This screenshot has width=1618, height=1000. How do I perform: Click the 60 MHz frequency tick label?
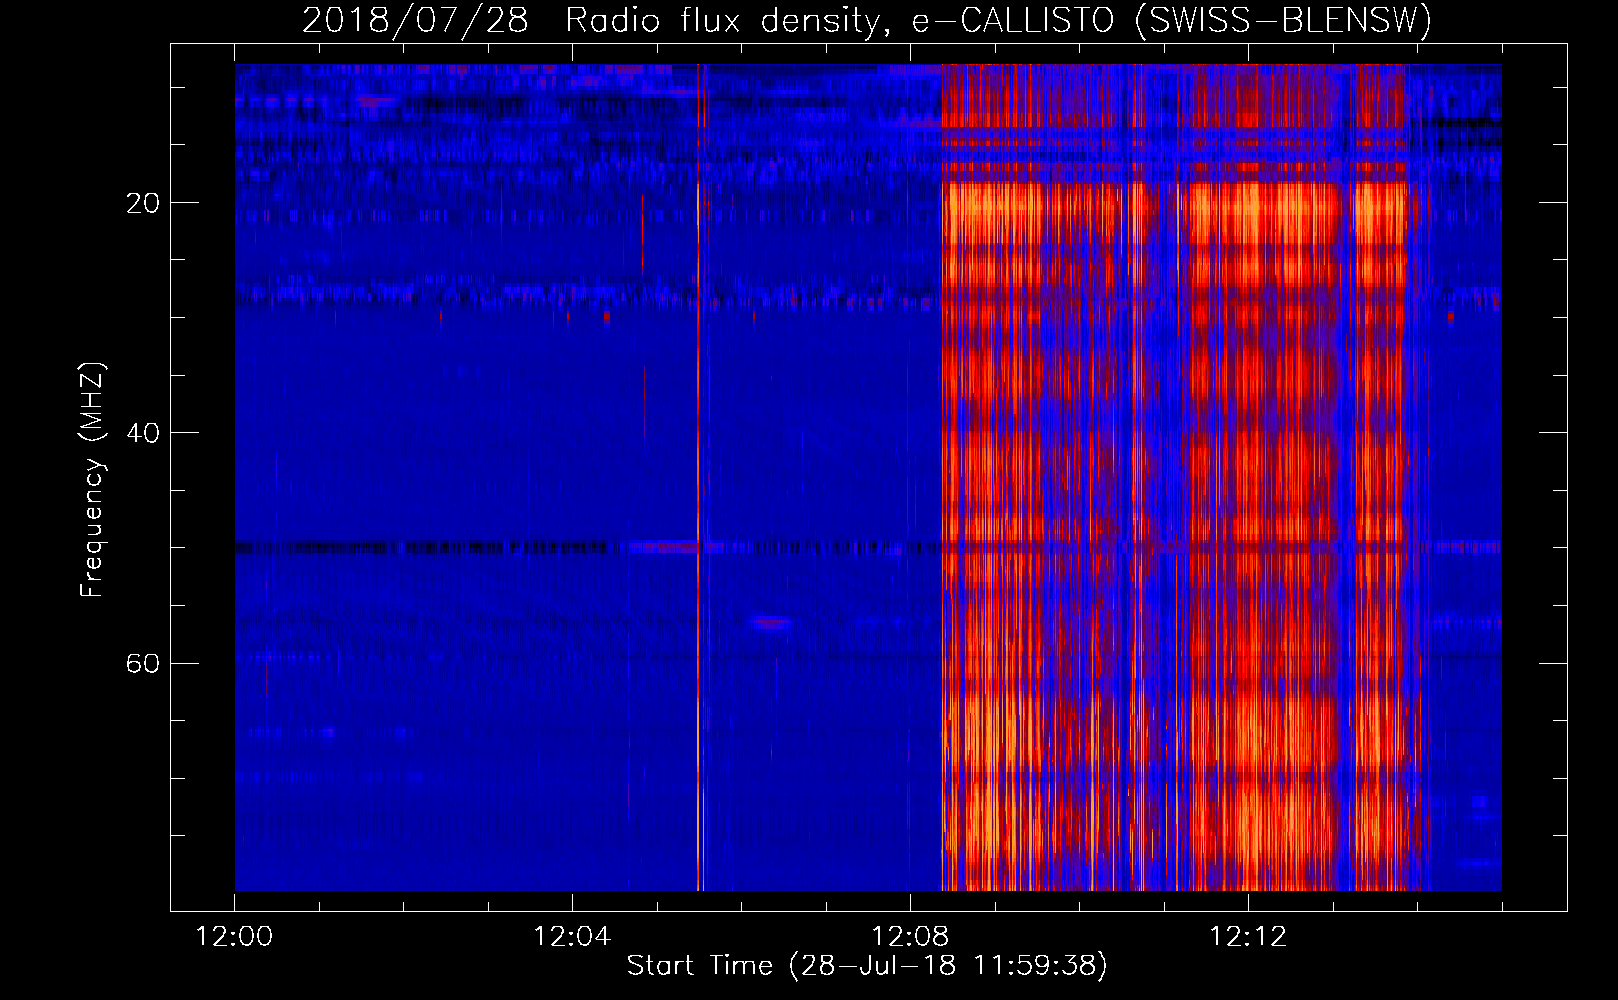[x=142, y=663]
